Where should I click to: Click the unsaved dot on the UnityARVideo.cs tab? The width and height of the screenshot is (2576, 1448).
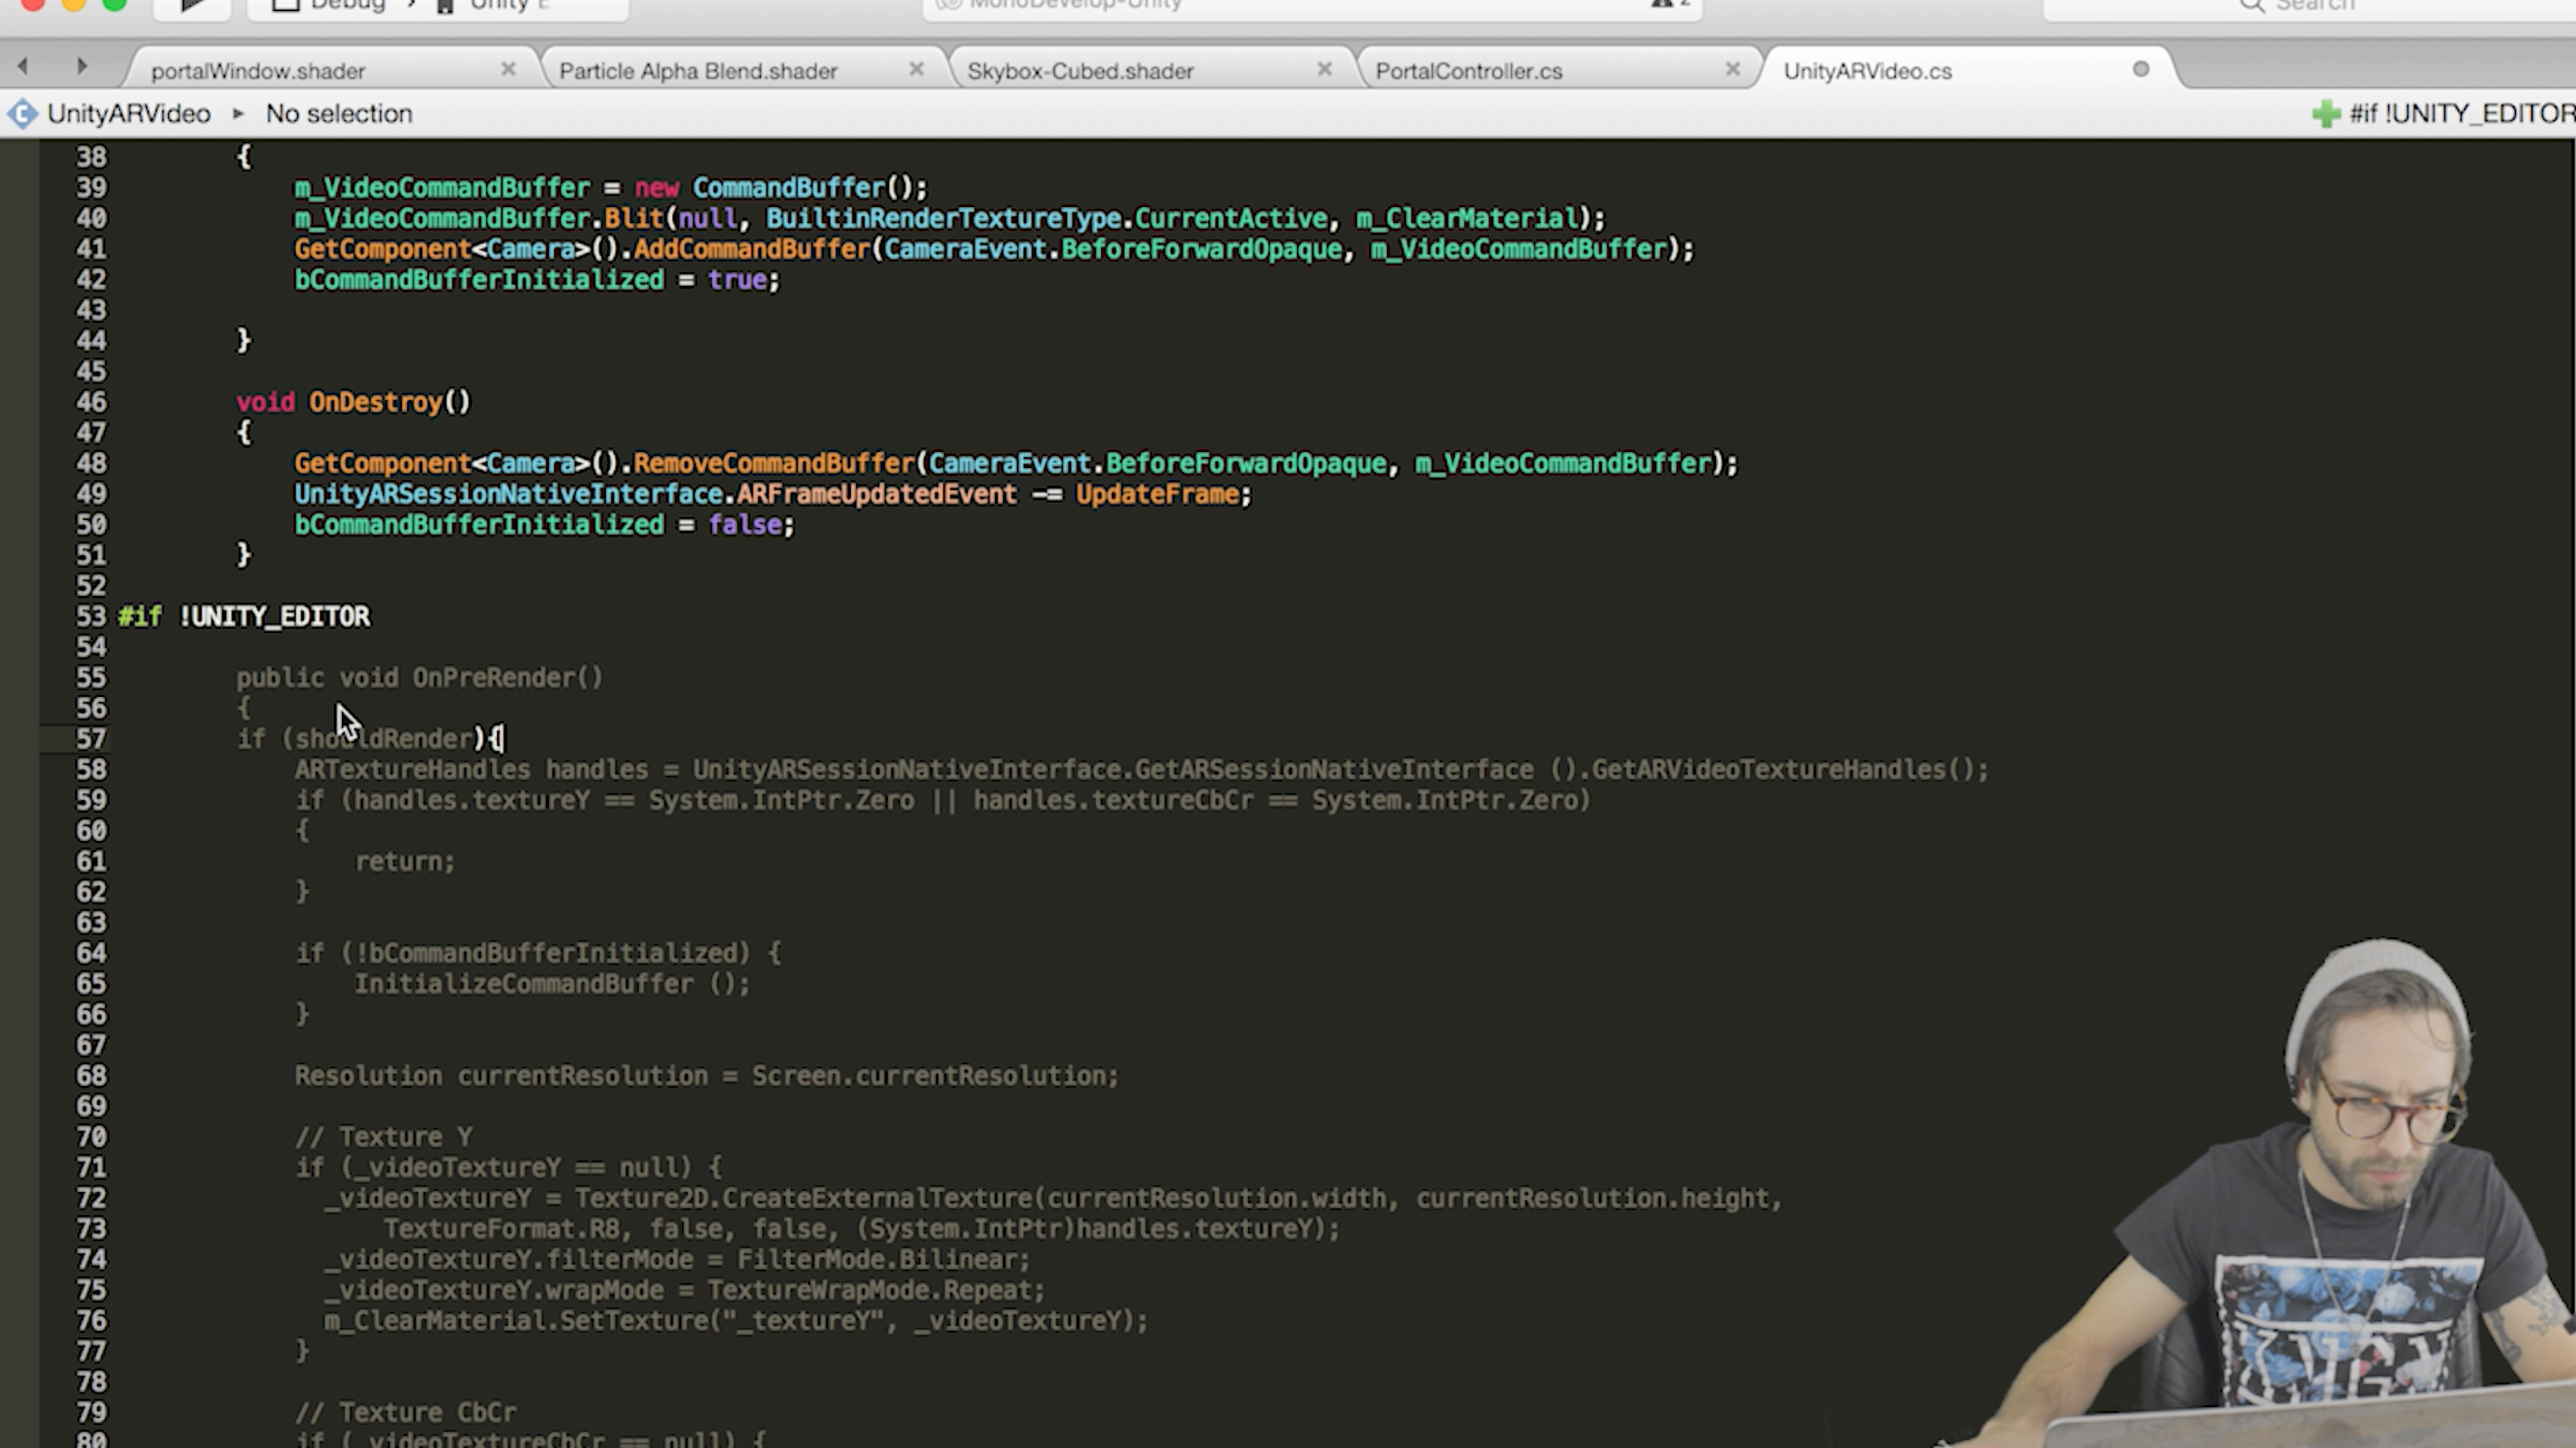tap(2141, 69)
